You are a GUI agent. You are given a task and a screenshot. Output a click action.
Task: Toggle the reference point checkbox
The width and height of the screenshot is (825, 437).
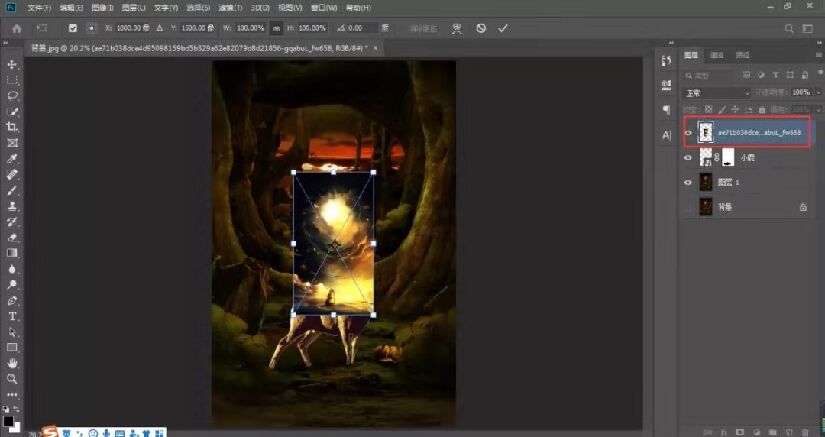tap(73, 28)
